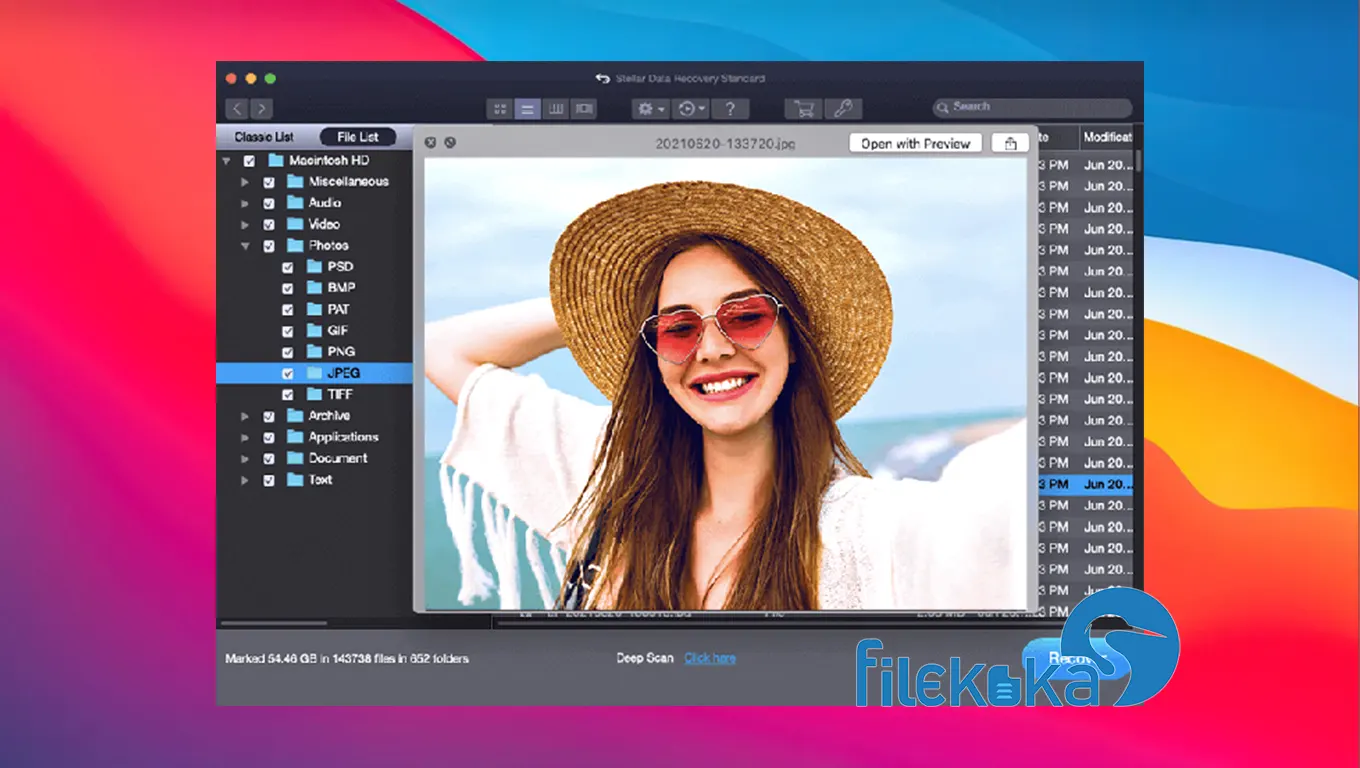
Task: Click the Deep Scan 'Click here' link
Action: [710, 658]
